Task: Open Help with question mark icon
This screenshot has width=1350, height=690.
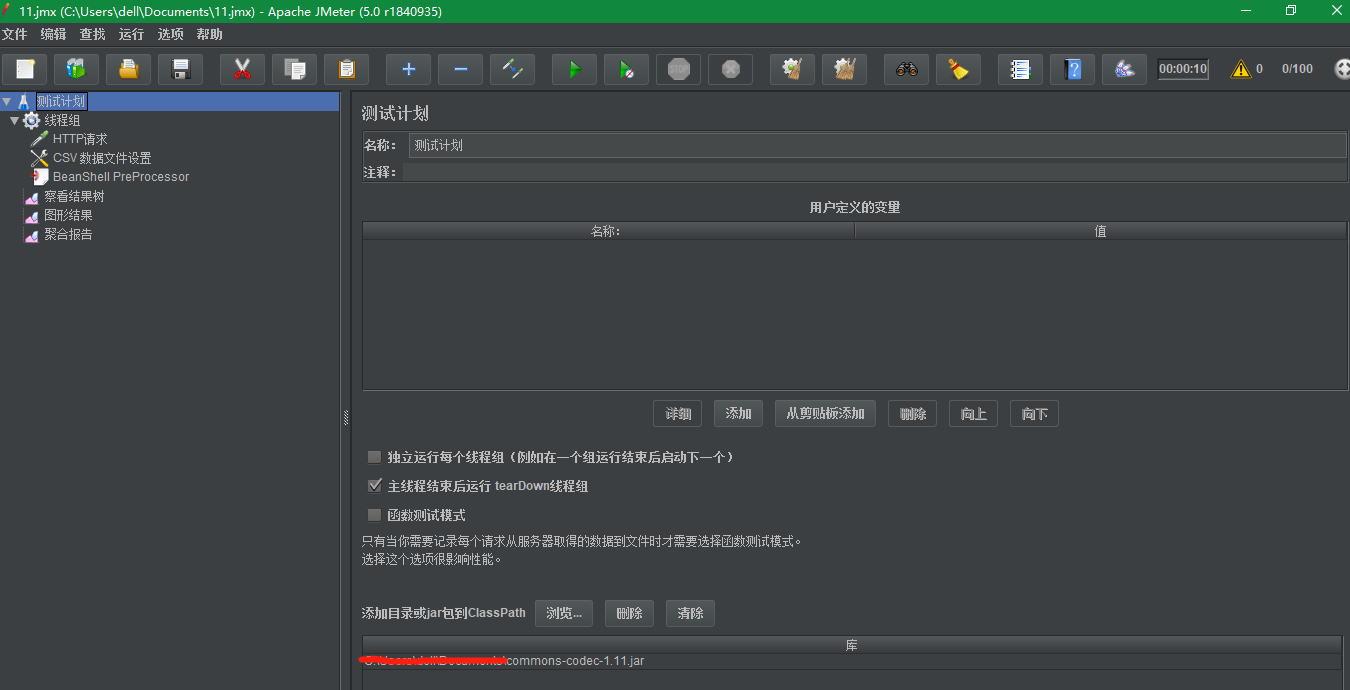Action: (1072, 69)
